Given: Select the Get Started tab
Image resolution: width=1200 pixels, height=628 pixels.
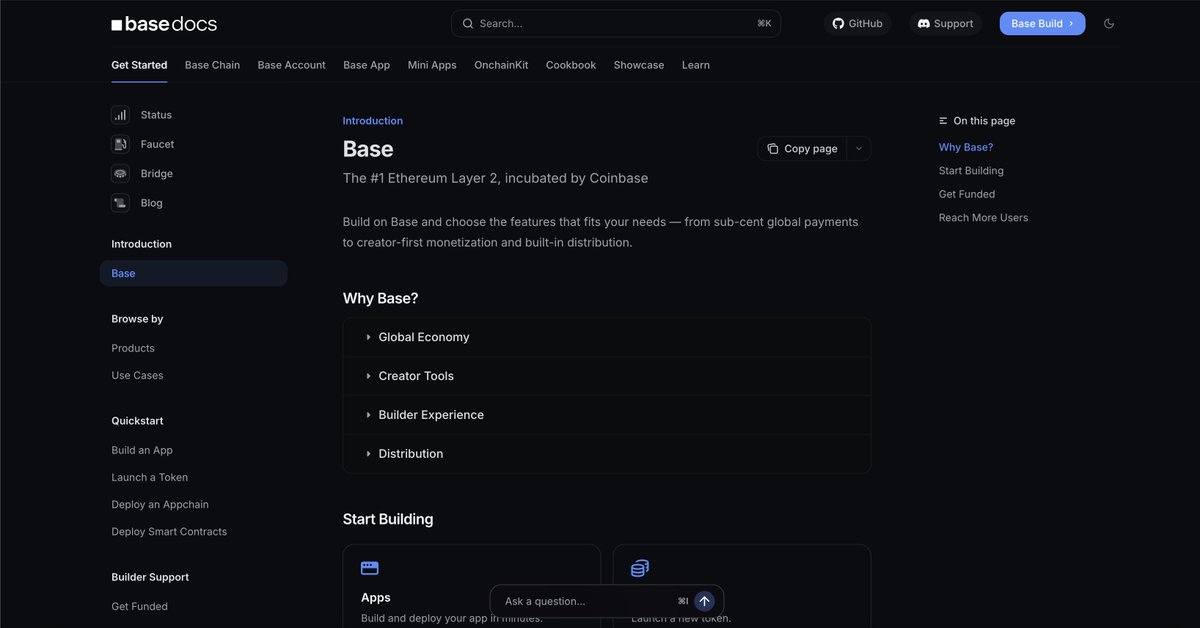Looking at the screenshot, I should tap(139, 65).
